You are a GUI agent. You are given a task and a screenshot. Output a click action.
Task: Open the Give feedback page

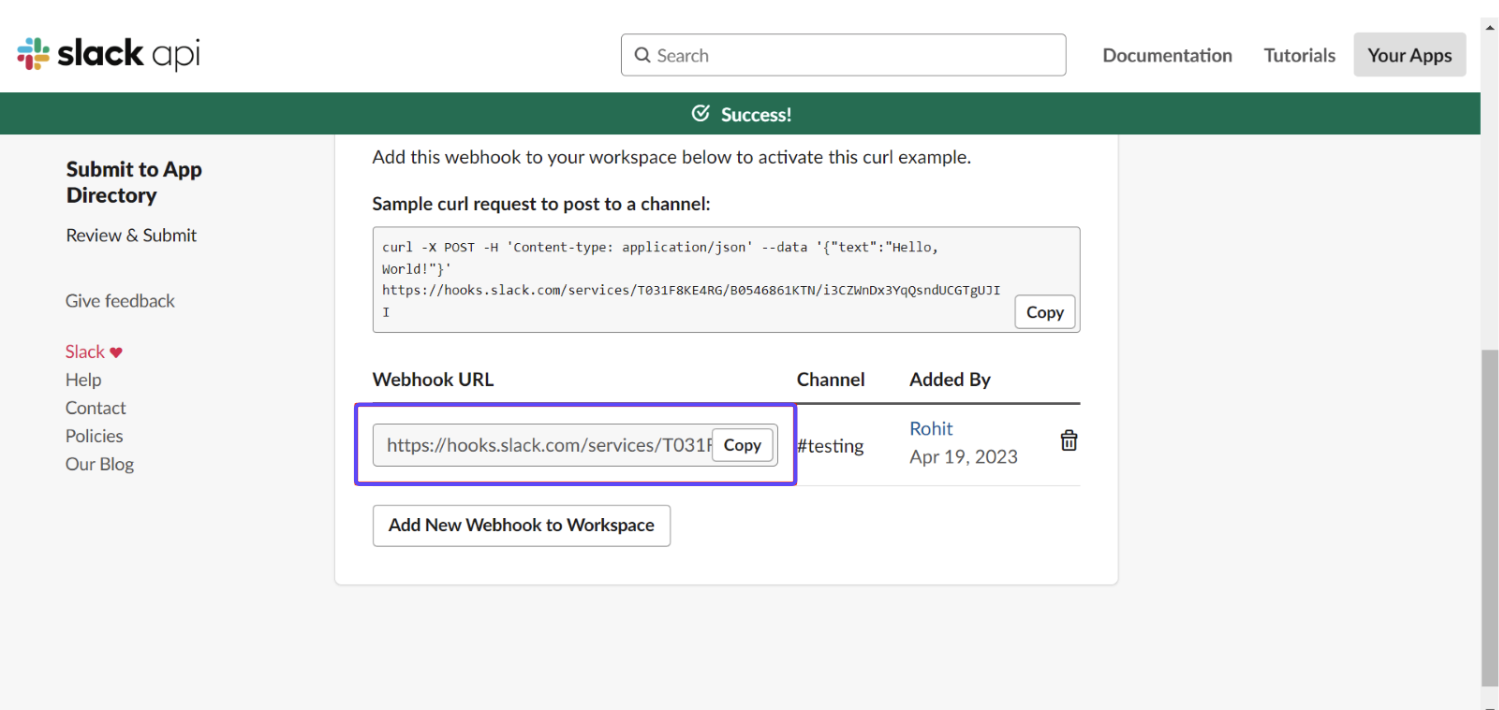point(120,300)
